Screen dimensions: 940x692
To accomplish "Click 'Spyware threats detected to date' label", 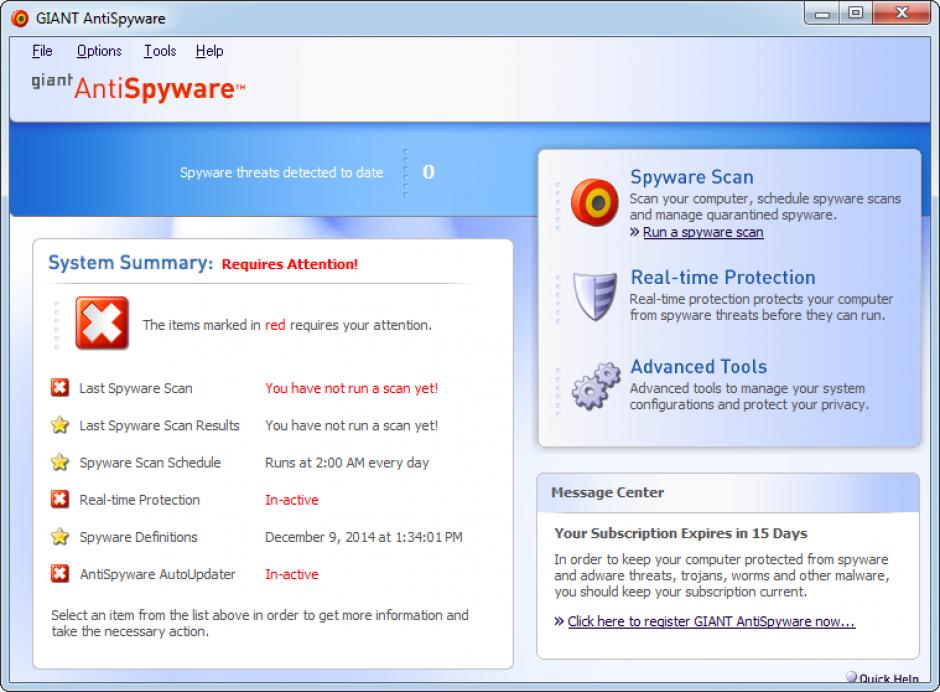I will point(281,173).
